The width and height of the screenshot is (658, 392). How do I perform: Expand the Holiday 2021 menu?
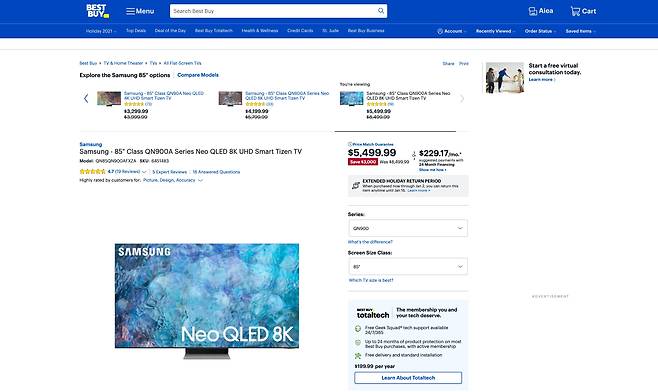click(x=101, y=31)
